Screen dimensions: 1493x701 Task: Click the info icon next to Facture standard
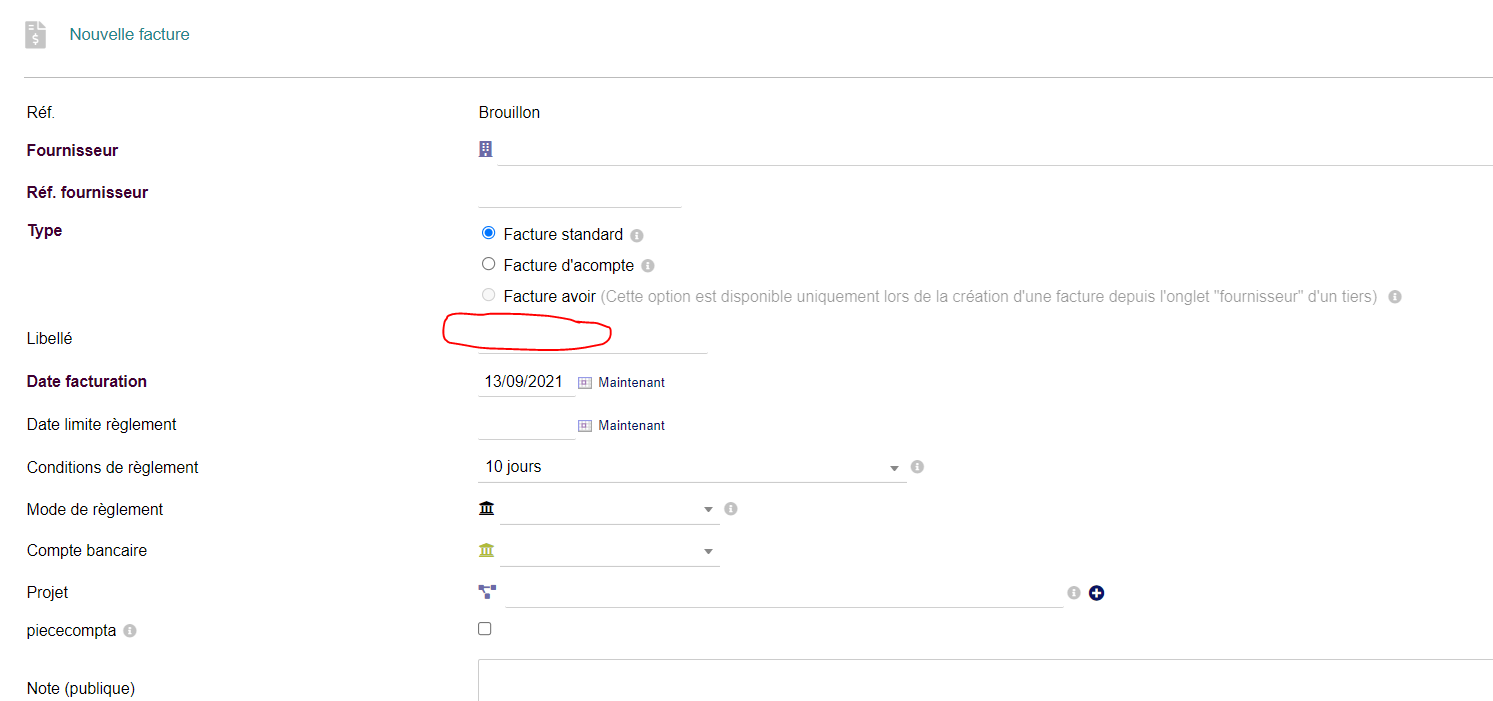pyautogui.click(x=637, y=234)
